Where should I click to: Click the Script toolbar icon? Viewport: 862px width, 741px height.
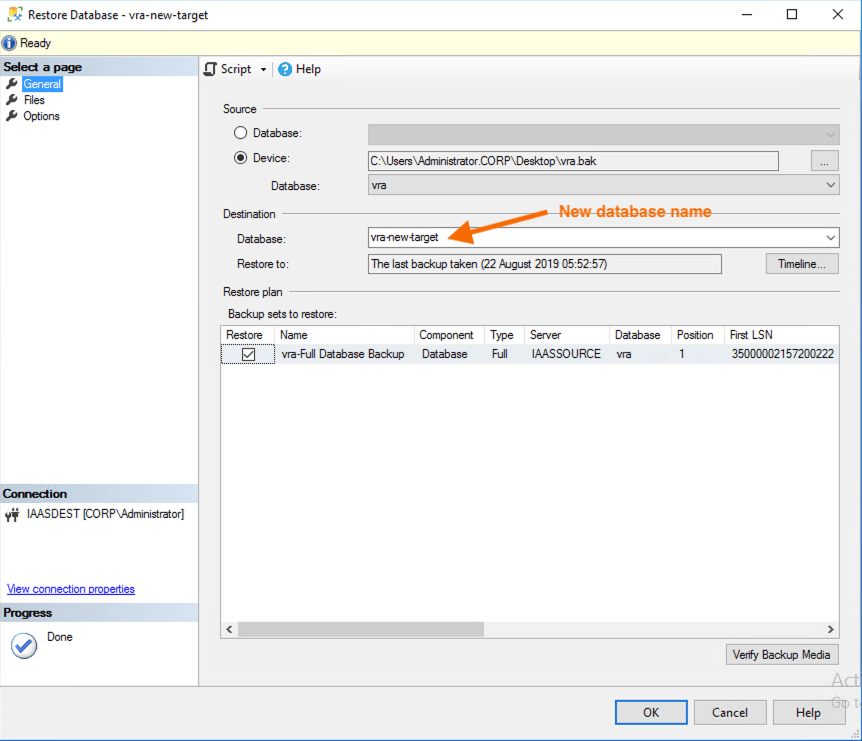(x=210, y=69)
